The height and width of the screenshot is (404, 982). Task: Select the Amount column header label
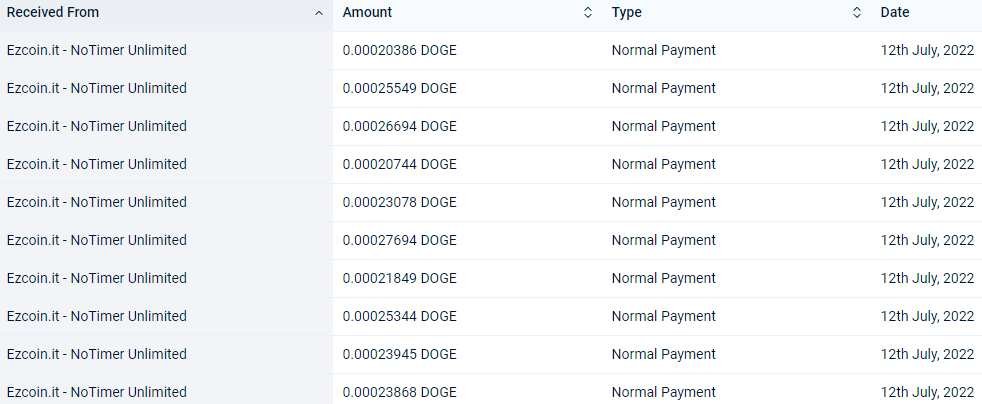[x=367, y=13]
